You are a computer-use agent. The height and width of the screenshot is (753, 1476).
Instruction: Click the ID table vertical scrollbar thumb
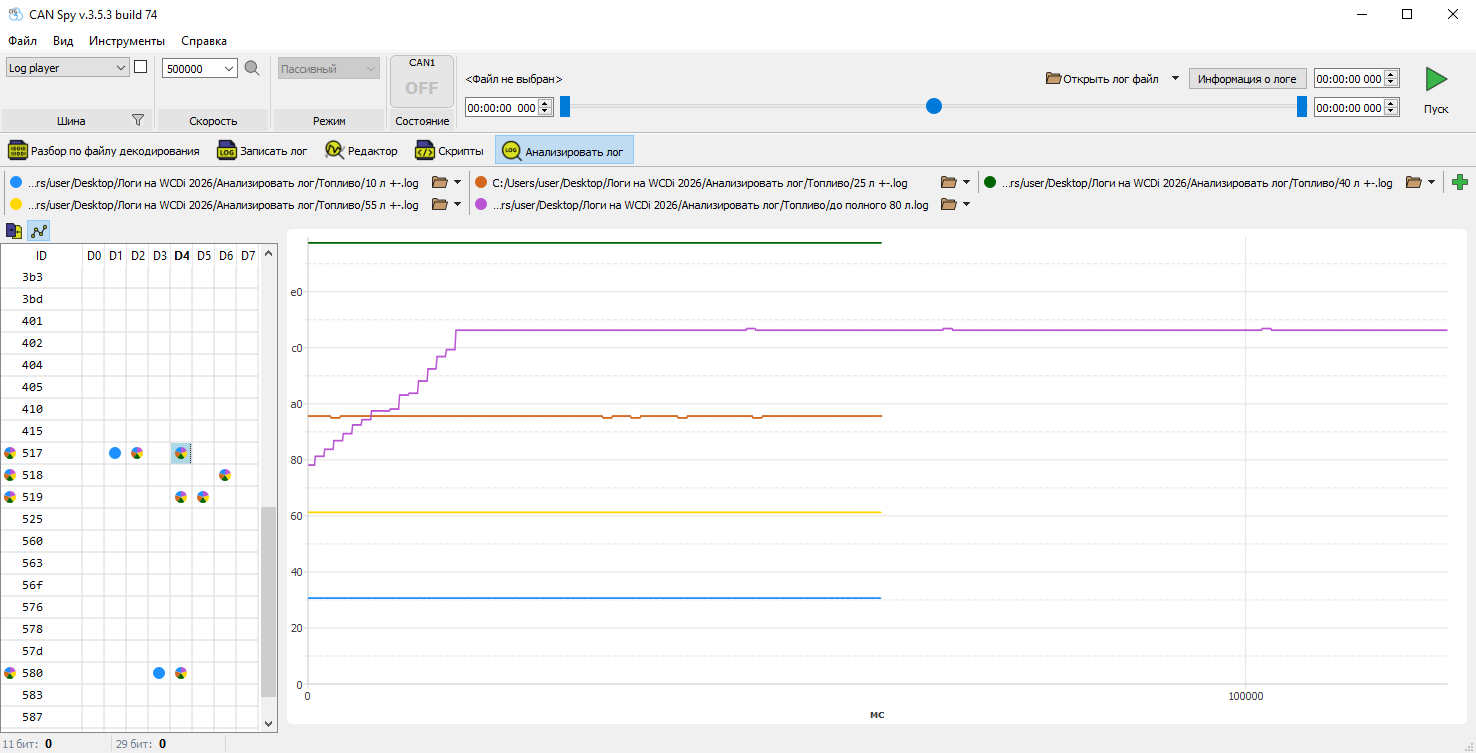pyautogui.click(x=268, y=601)
